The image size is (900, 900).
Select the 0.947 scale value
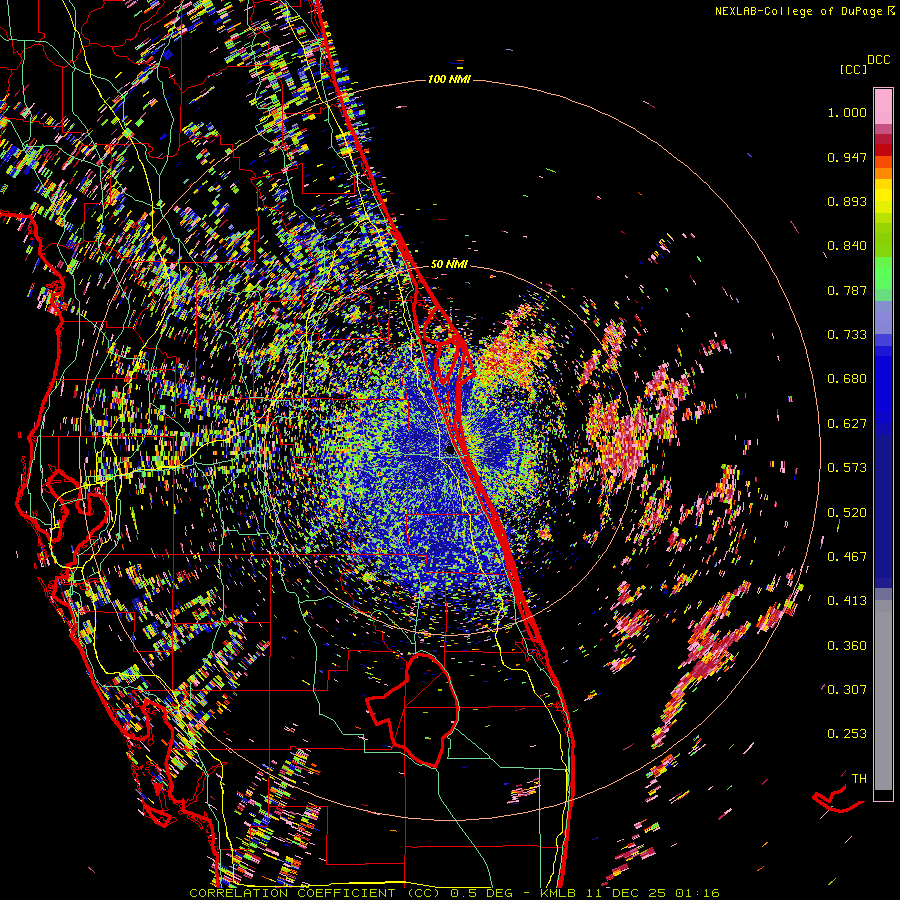tap(847, 157)
